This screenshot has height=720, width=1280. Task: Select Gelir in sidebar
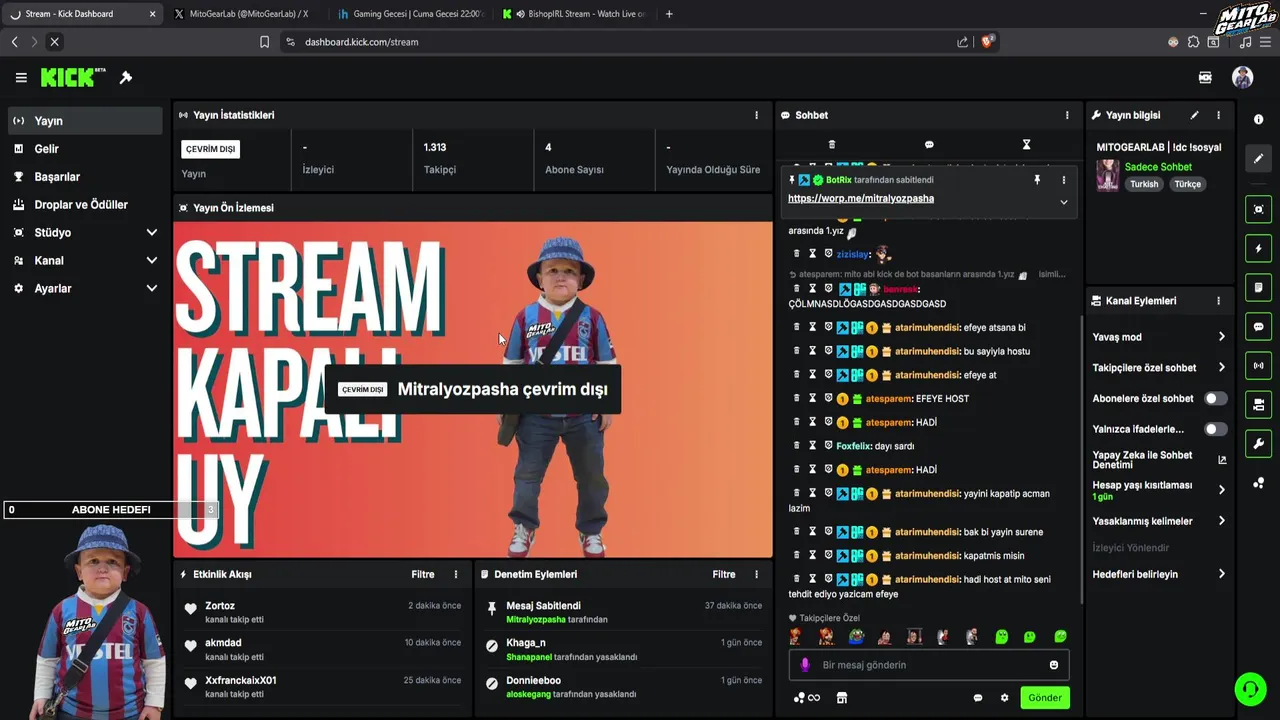(x=84, y=148)
